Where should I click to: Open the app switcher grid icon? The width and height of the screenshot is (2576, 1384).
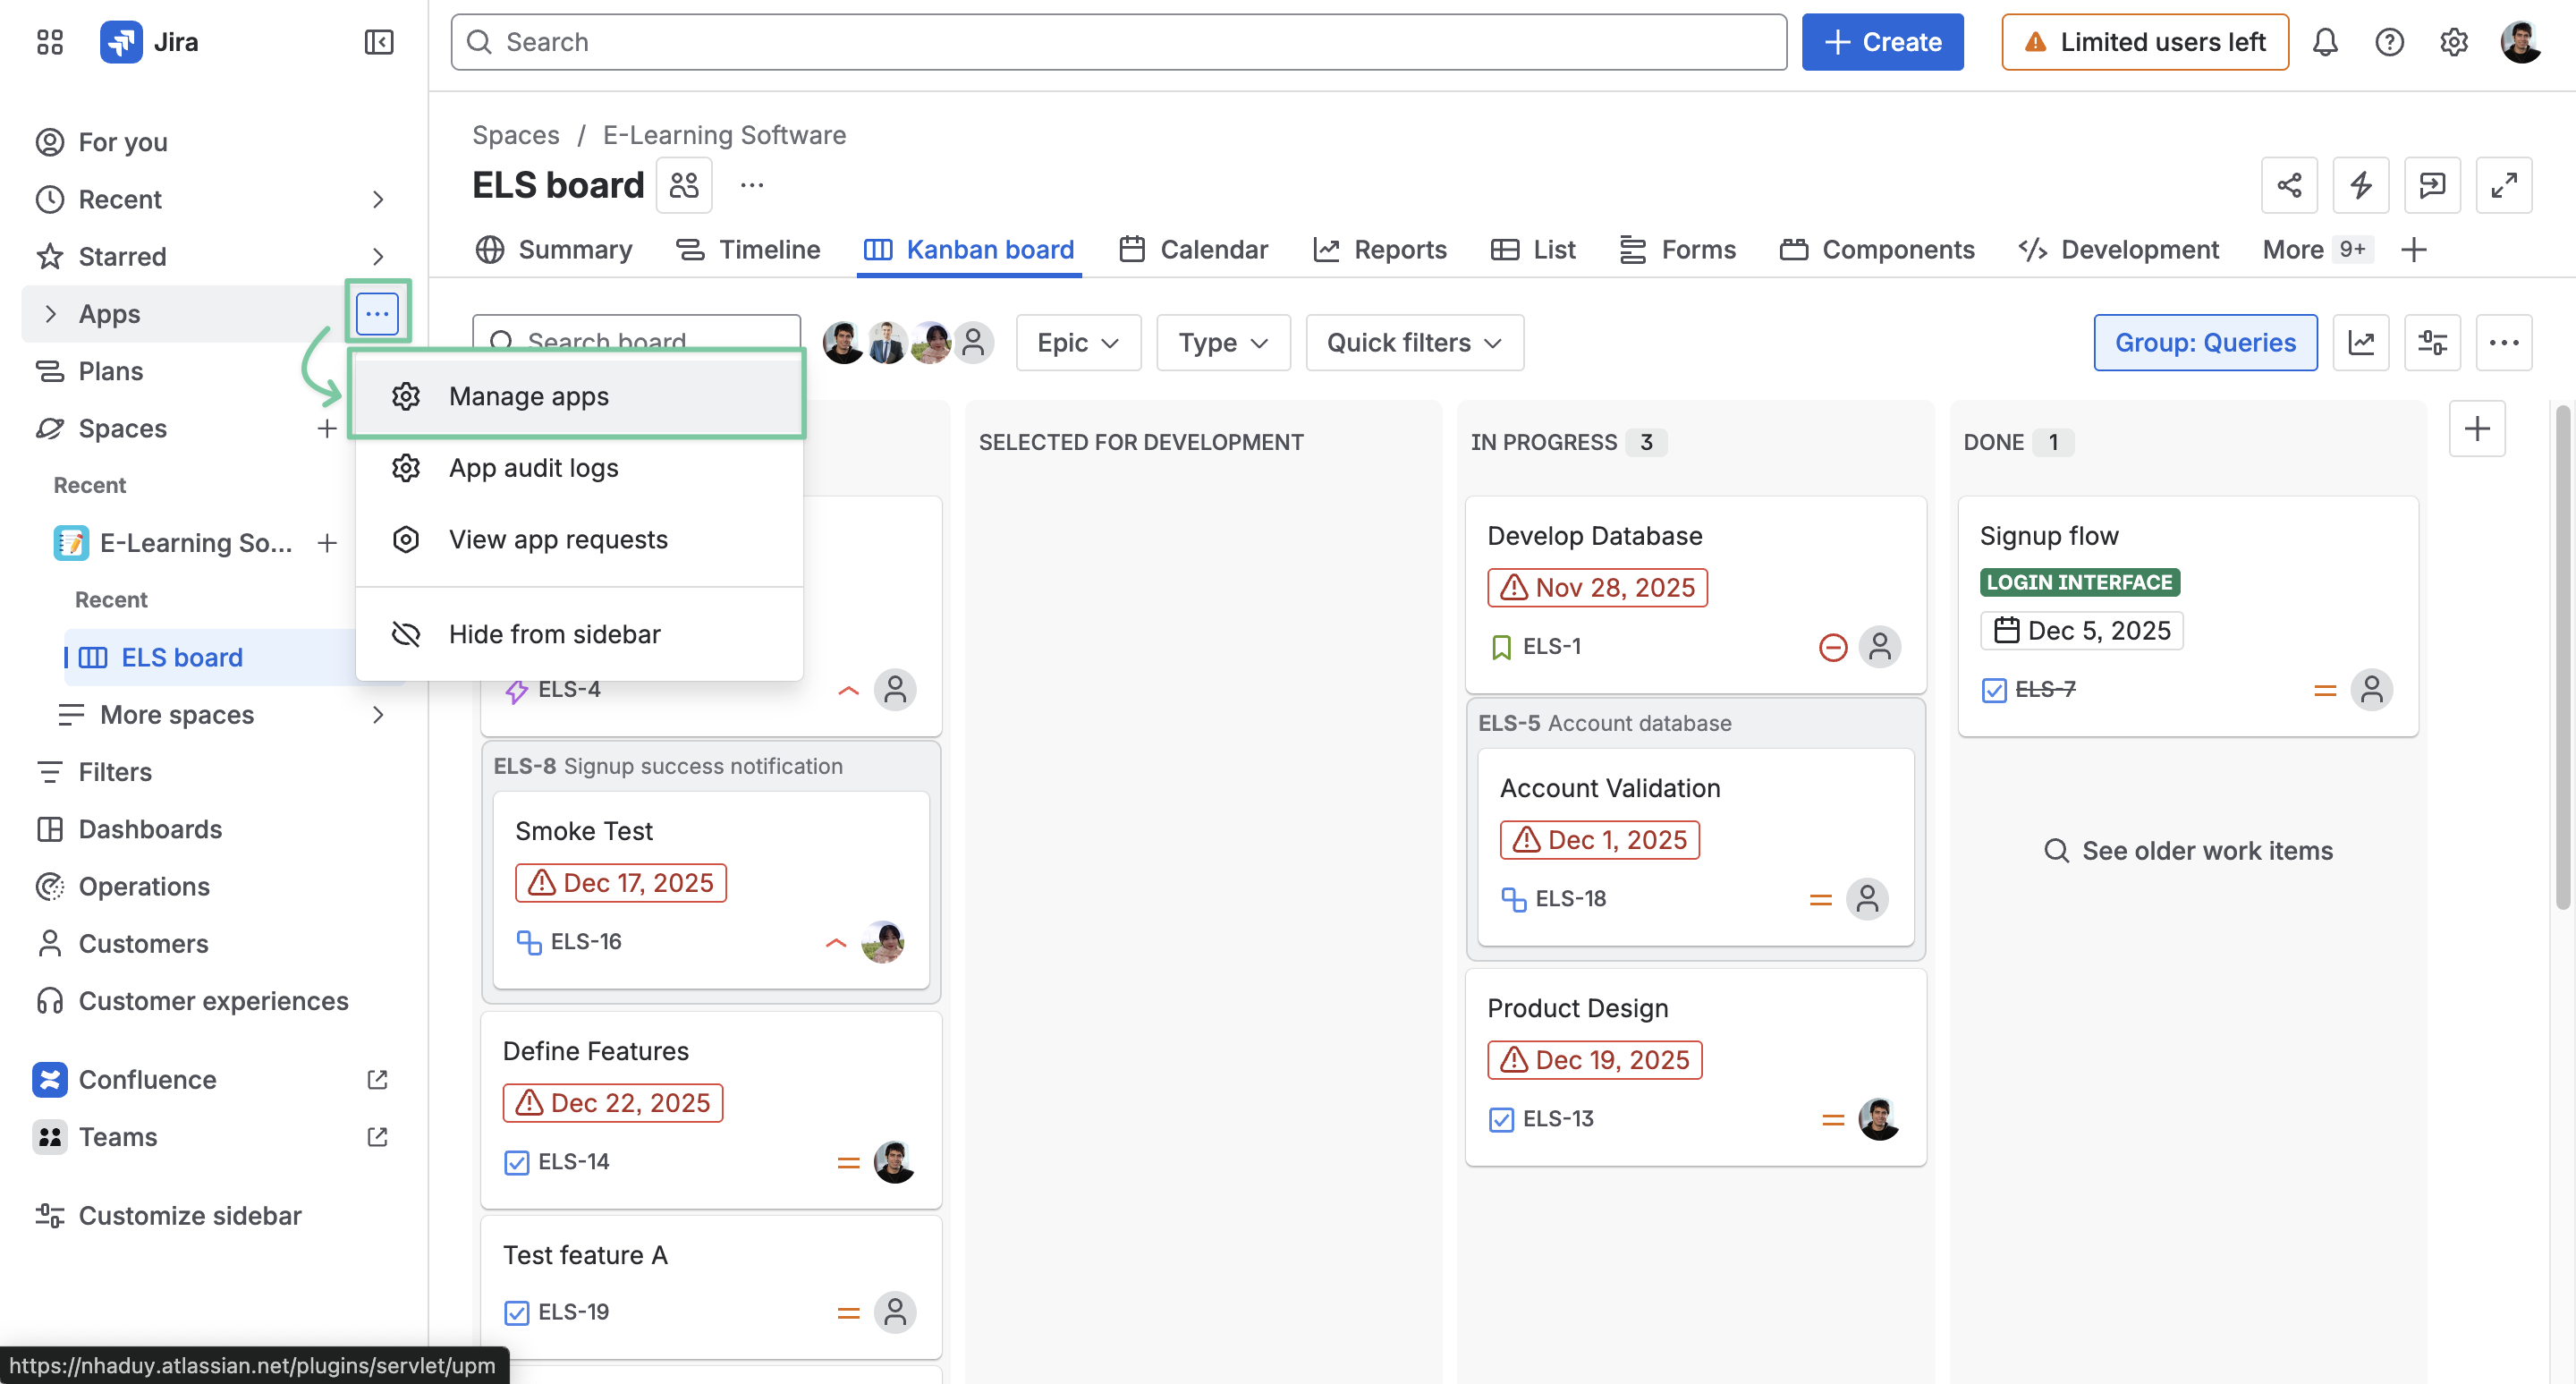(x=49, y=42)
